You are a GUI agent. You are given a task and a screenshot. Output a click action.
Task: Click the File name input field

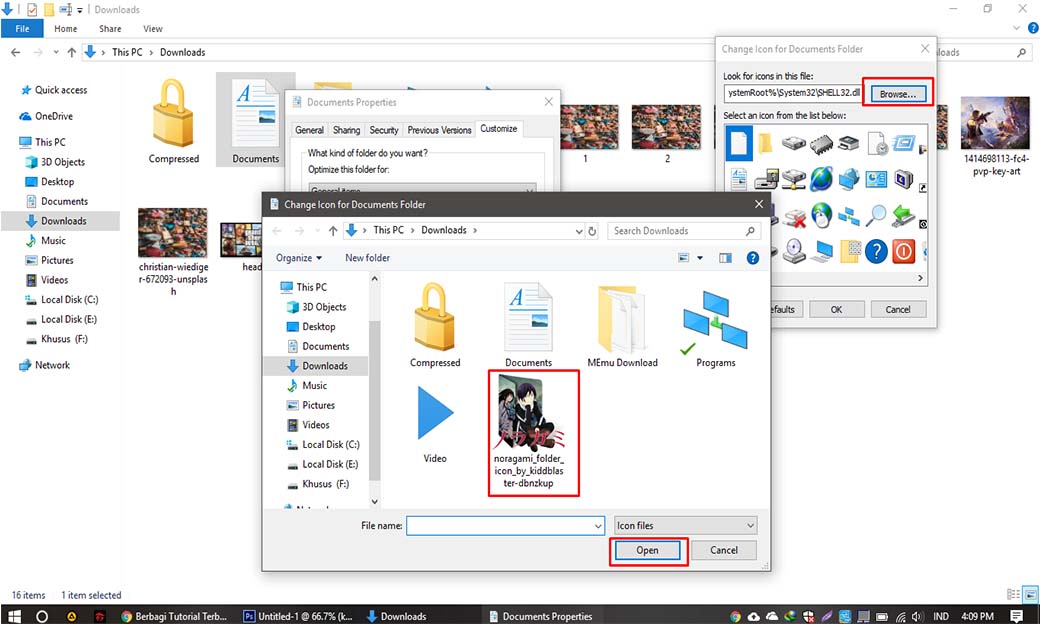tap(505, 526)
